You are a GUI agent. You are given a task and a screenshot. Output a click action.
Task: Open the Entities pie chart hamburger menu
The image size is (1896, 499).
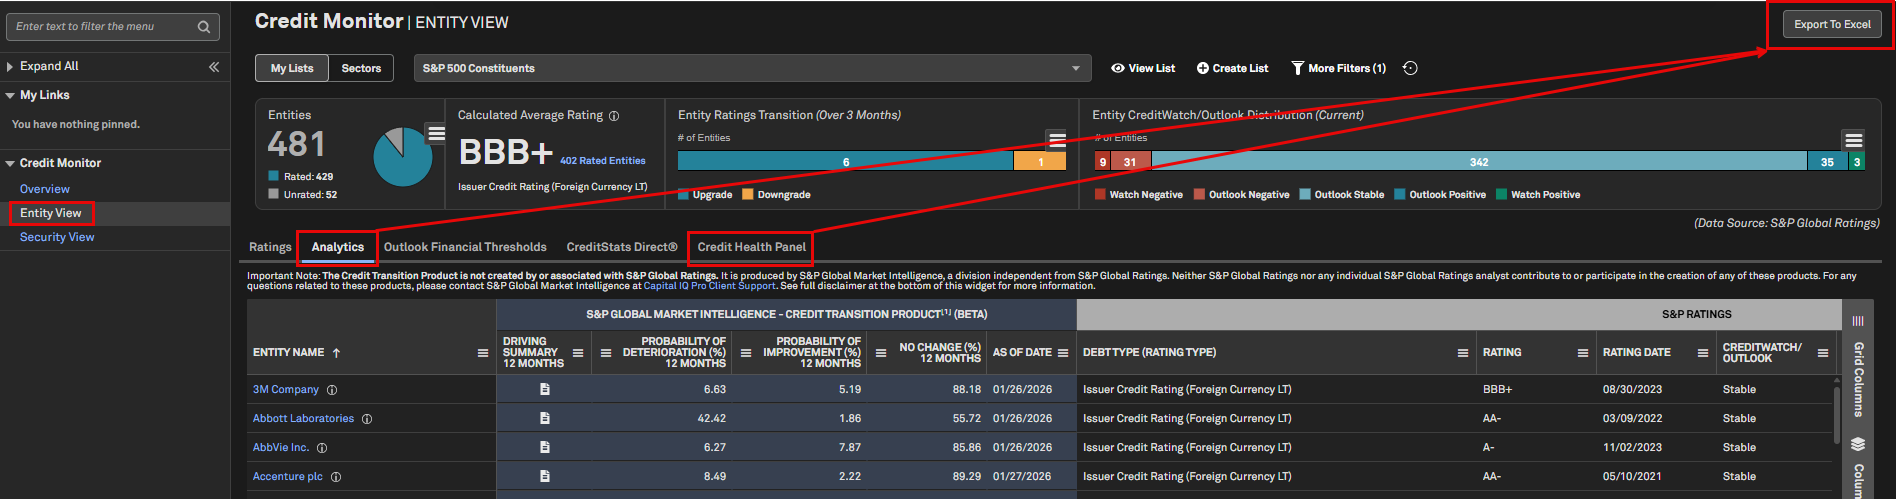pos(436,133)
